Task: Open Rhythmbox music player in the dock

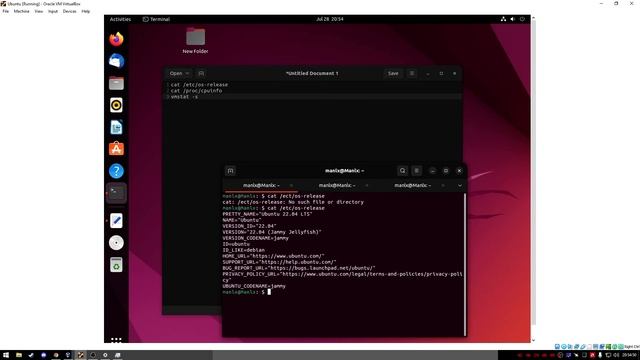Action: tap(116, 105)
